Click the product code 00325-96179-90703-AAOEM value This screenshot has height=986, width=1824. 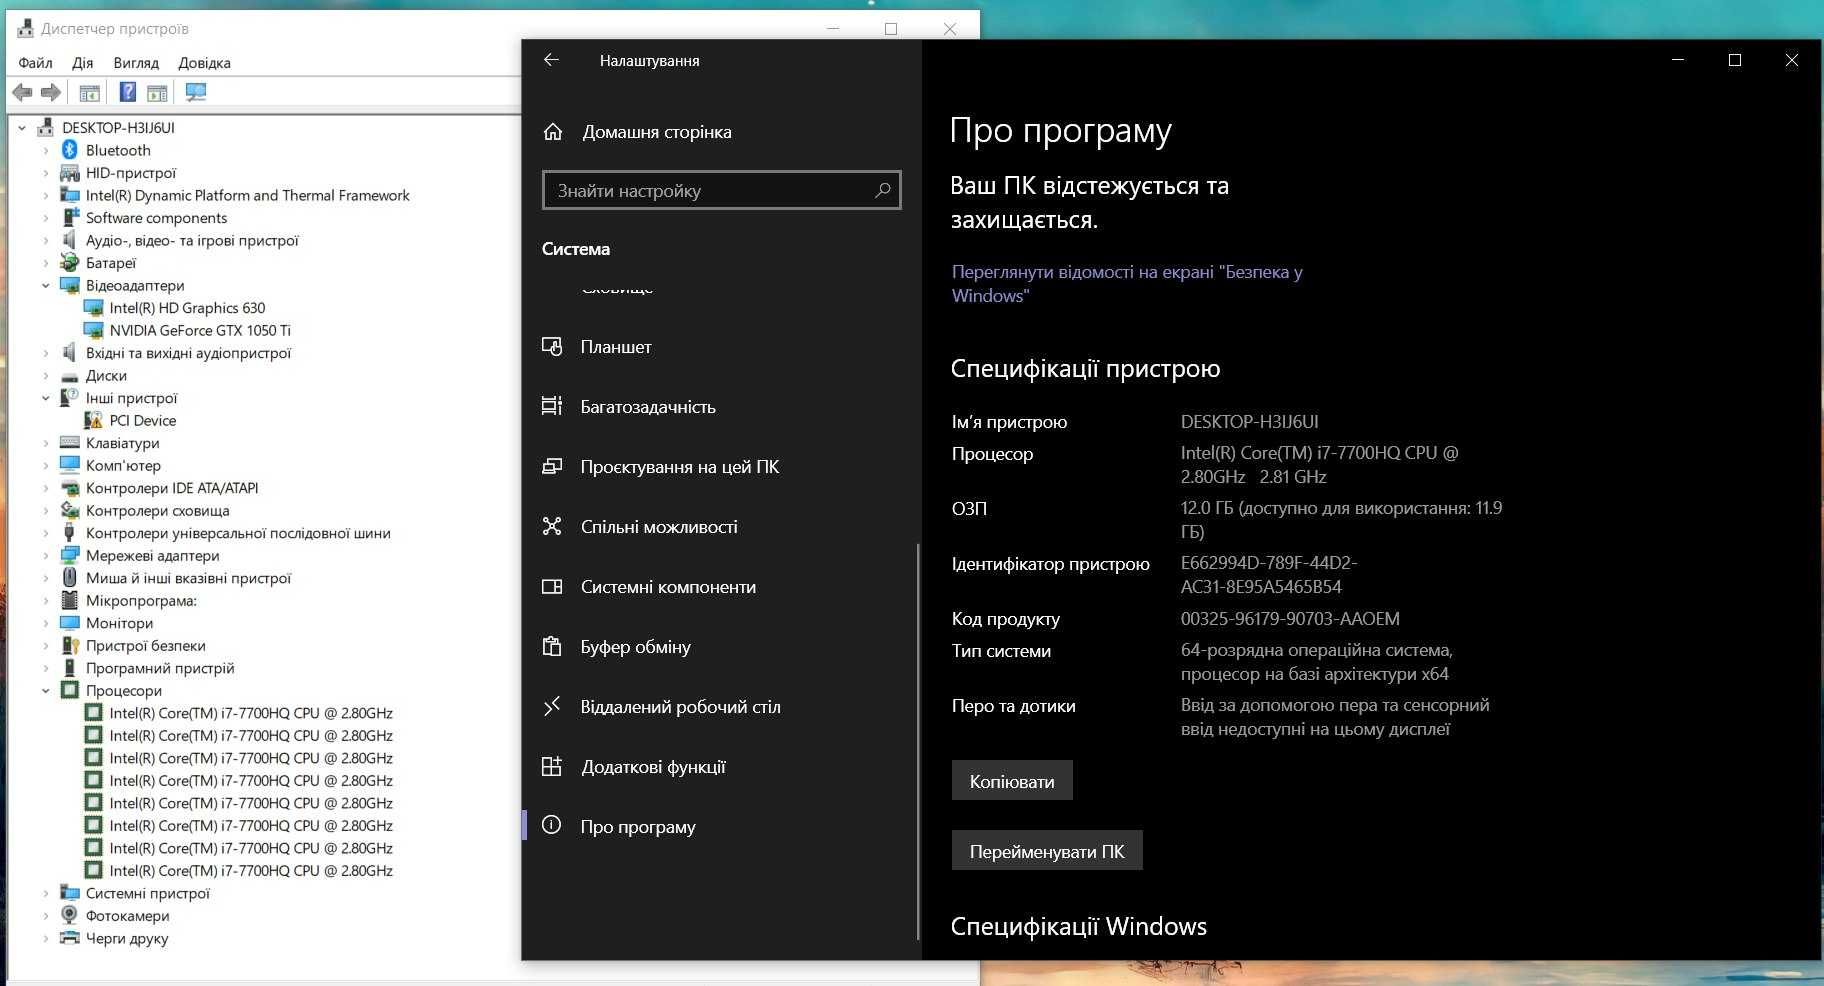point(1290,618)
